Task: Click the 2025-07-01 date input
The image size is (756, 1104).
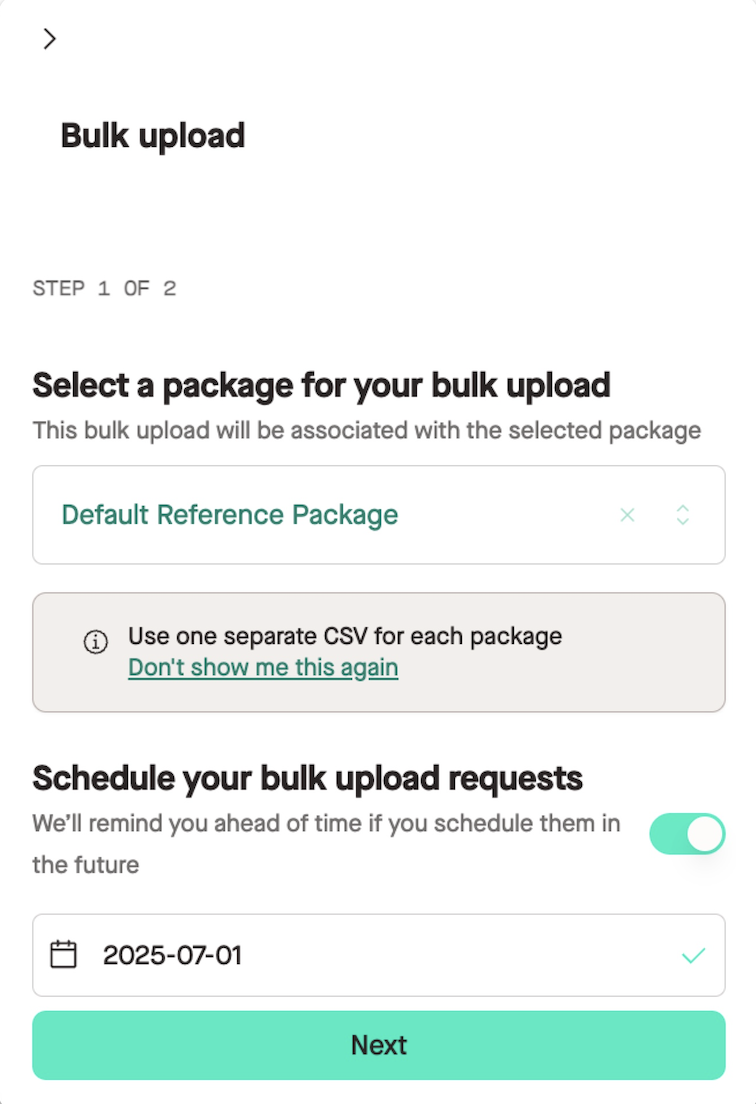Action: click(379, 955)
